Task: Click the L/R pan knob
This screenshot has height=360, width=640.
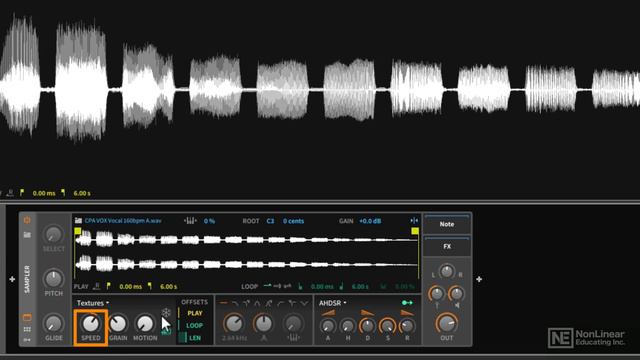Action: coord(447,271)
